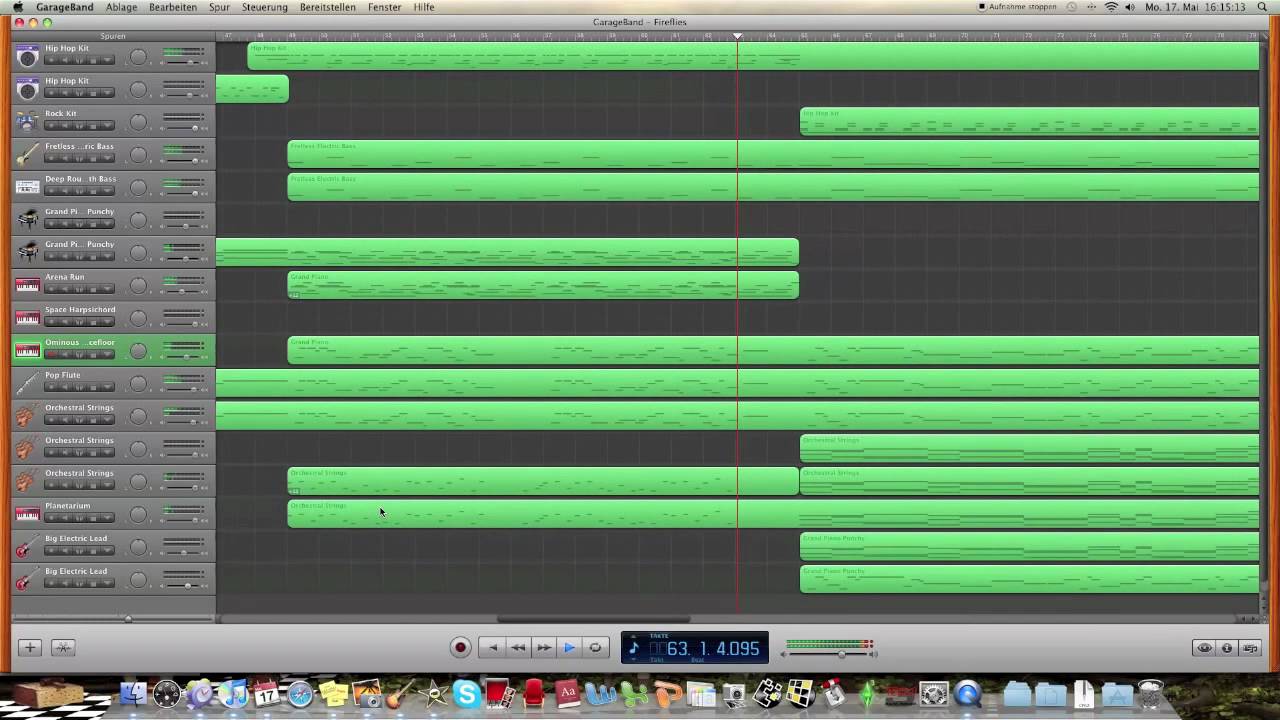Viewport: 1280px width, 720px height.
Task: Click the blue Play button
Action: (x=570, y=648)
